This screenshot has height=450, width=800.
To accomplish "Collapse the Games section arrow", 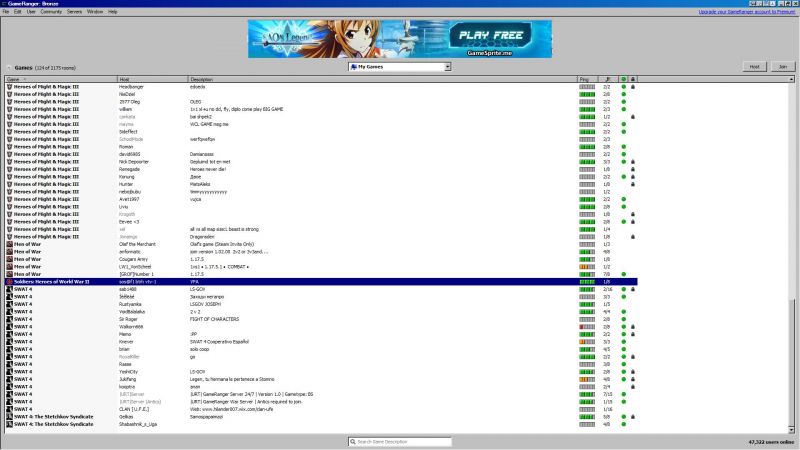I will [9, 68].
